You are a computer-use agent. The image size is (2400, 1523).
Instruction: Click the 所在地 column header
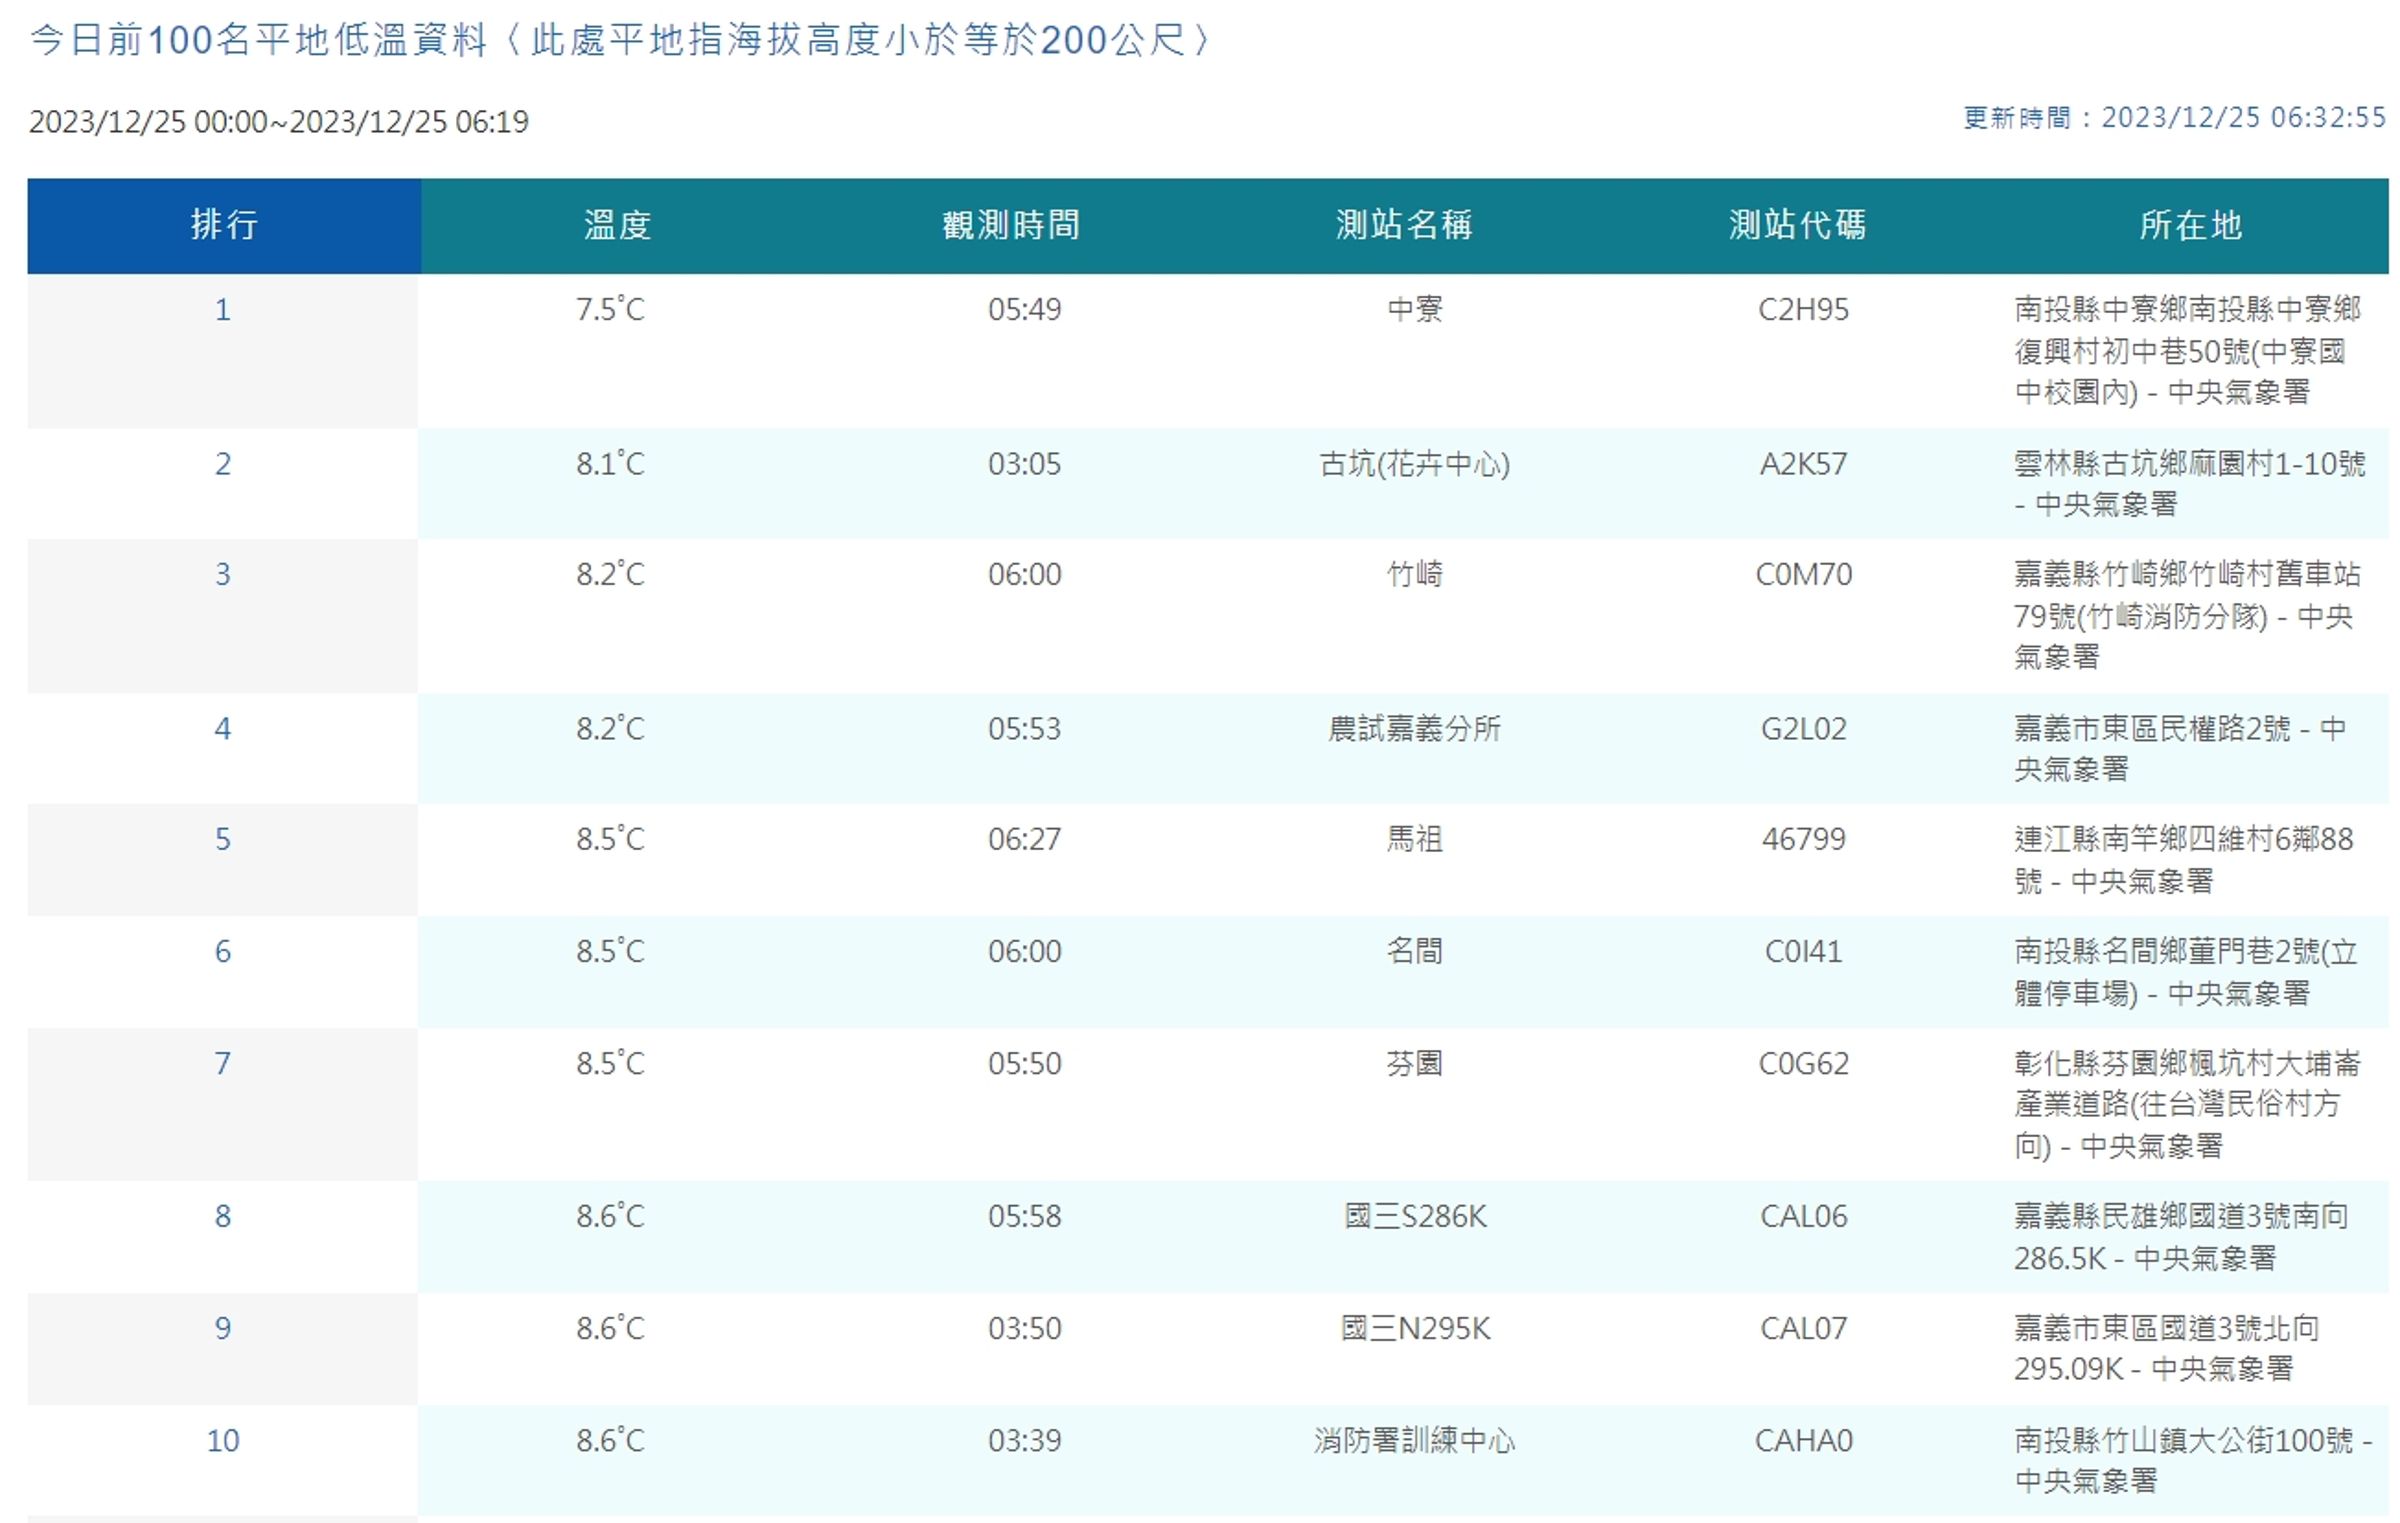click(x=2190, y=225)
